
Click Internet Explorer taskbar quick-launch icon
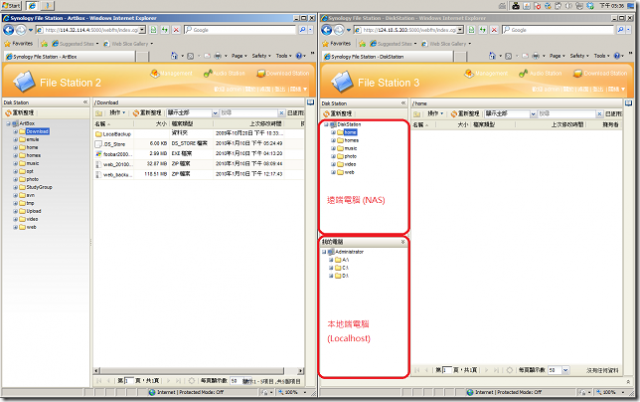click(31, 5)
